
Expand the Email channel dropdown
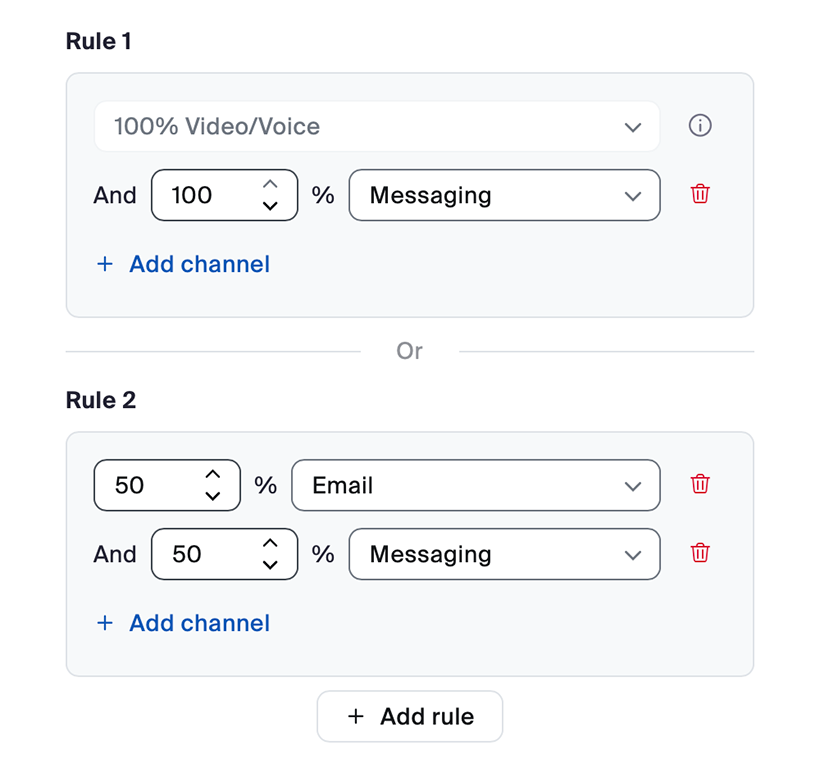pos(475,485)
